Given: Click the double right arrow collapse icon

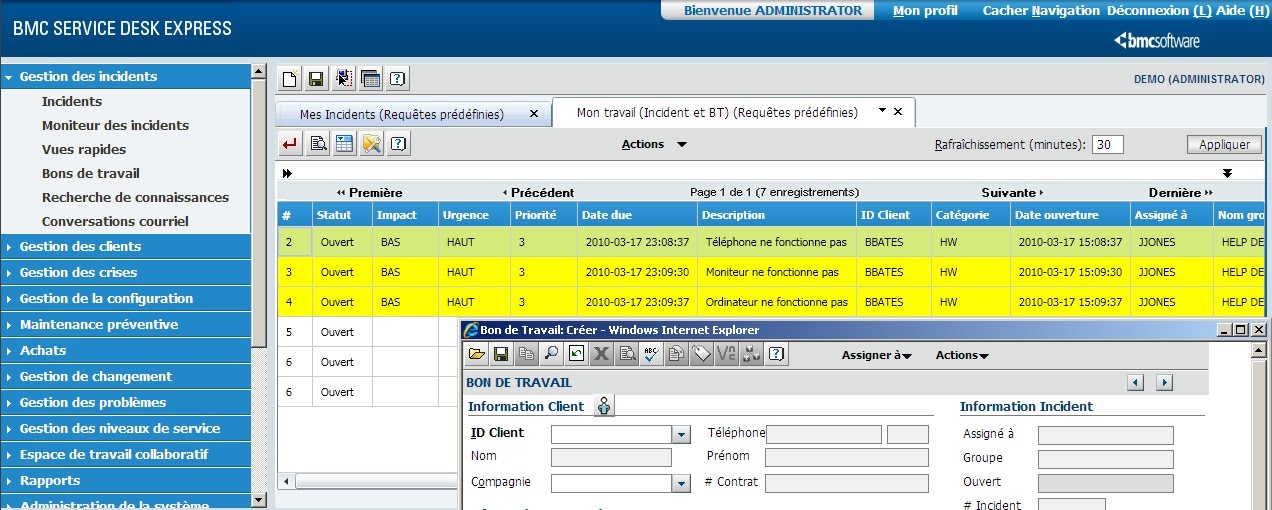Looking at the screenshot, I should [x=288, y=173].
